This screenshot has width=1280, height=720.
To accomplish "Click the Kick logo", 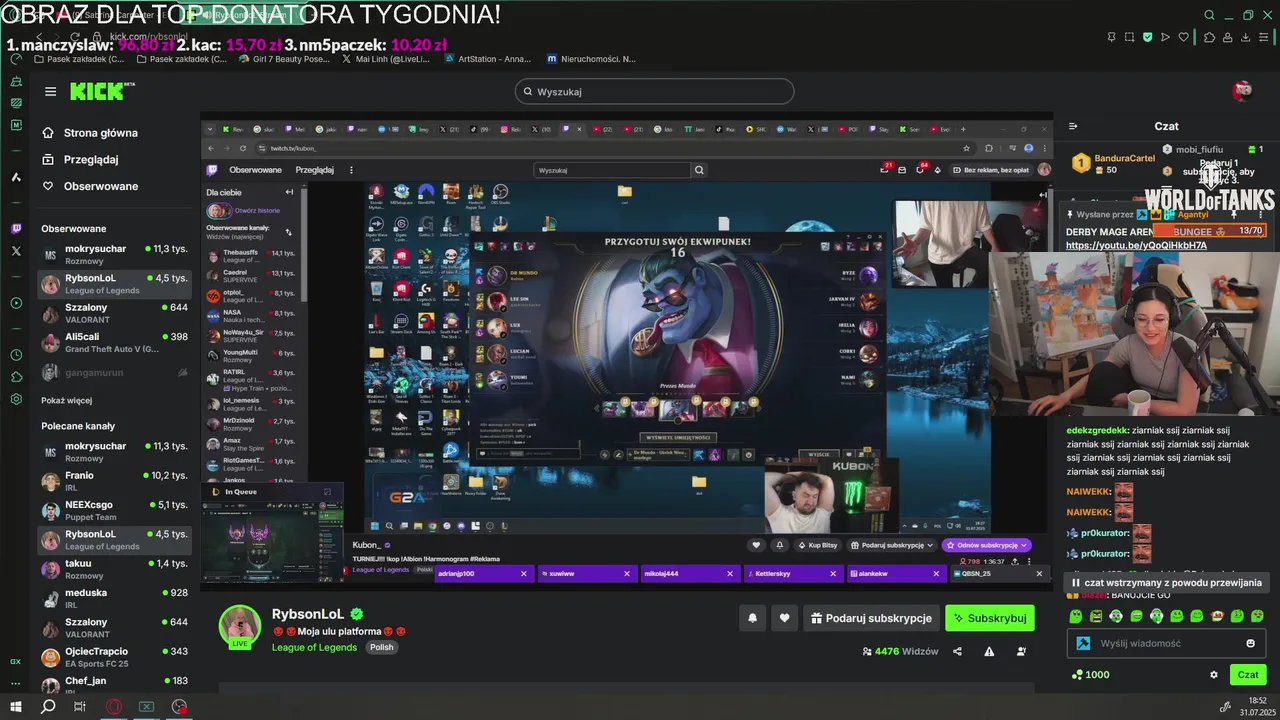I will pos(99,91).
